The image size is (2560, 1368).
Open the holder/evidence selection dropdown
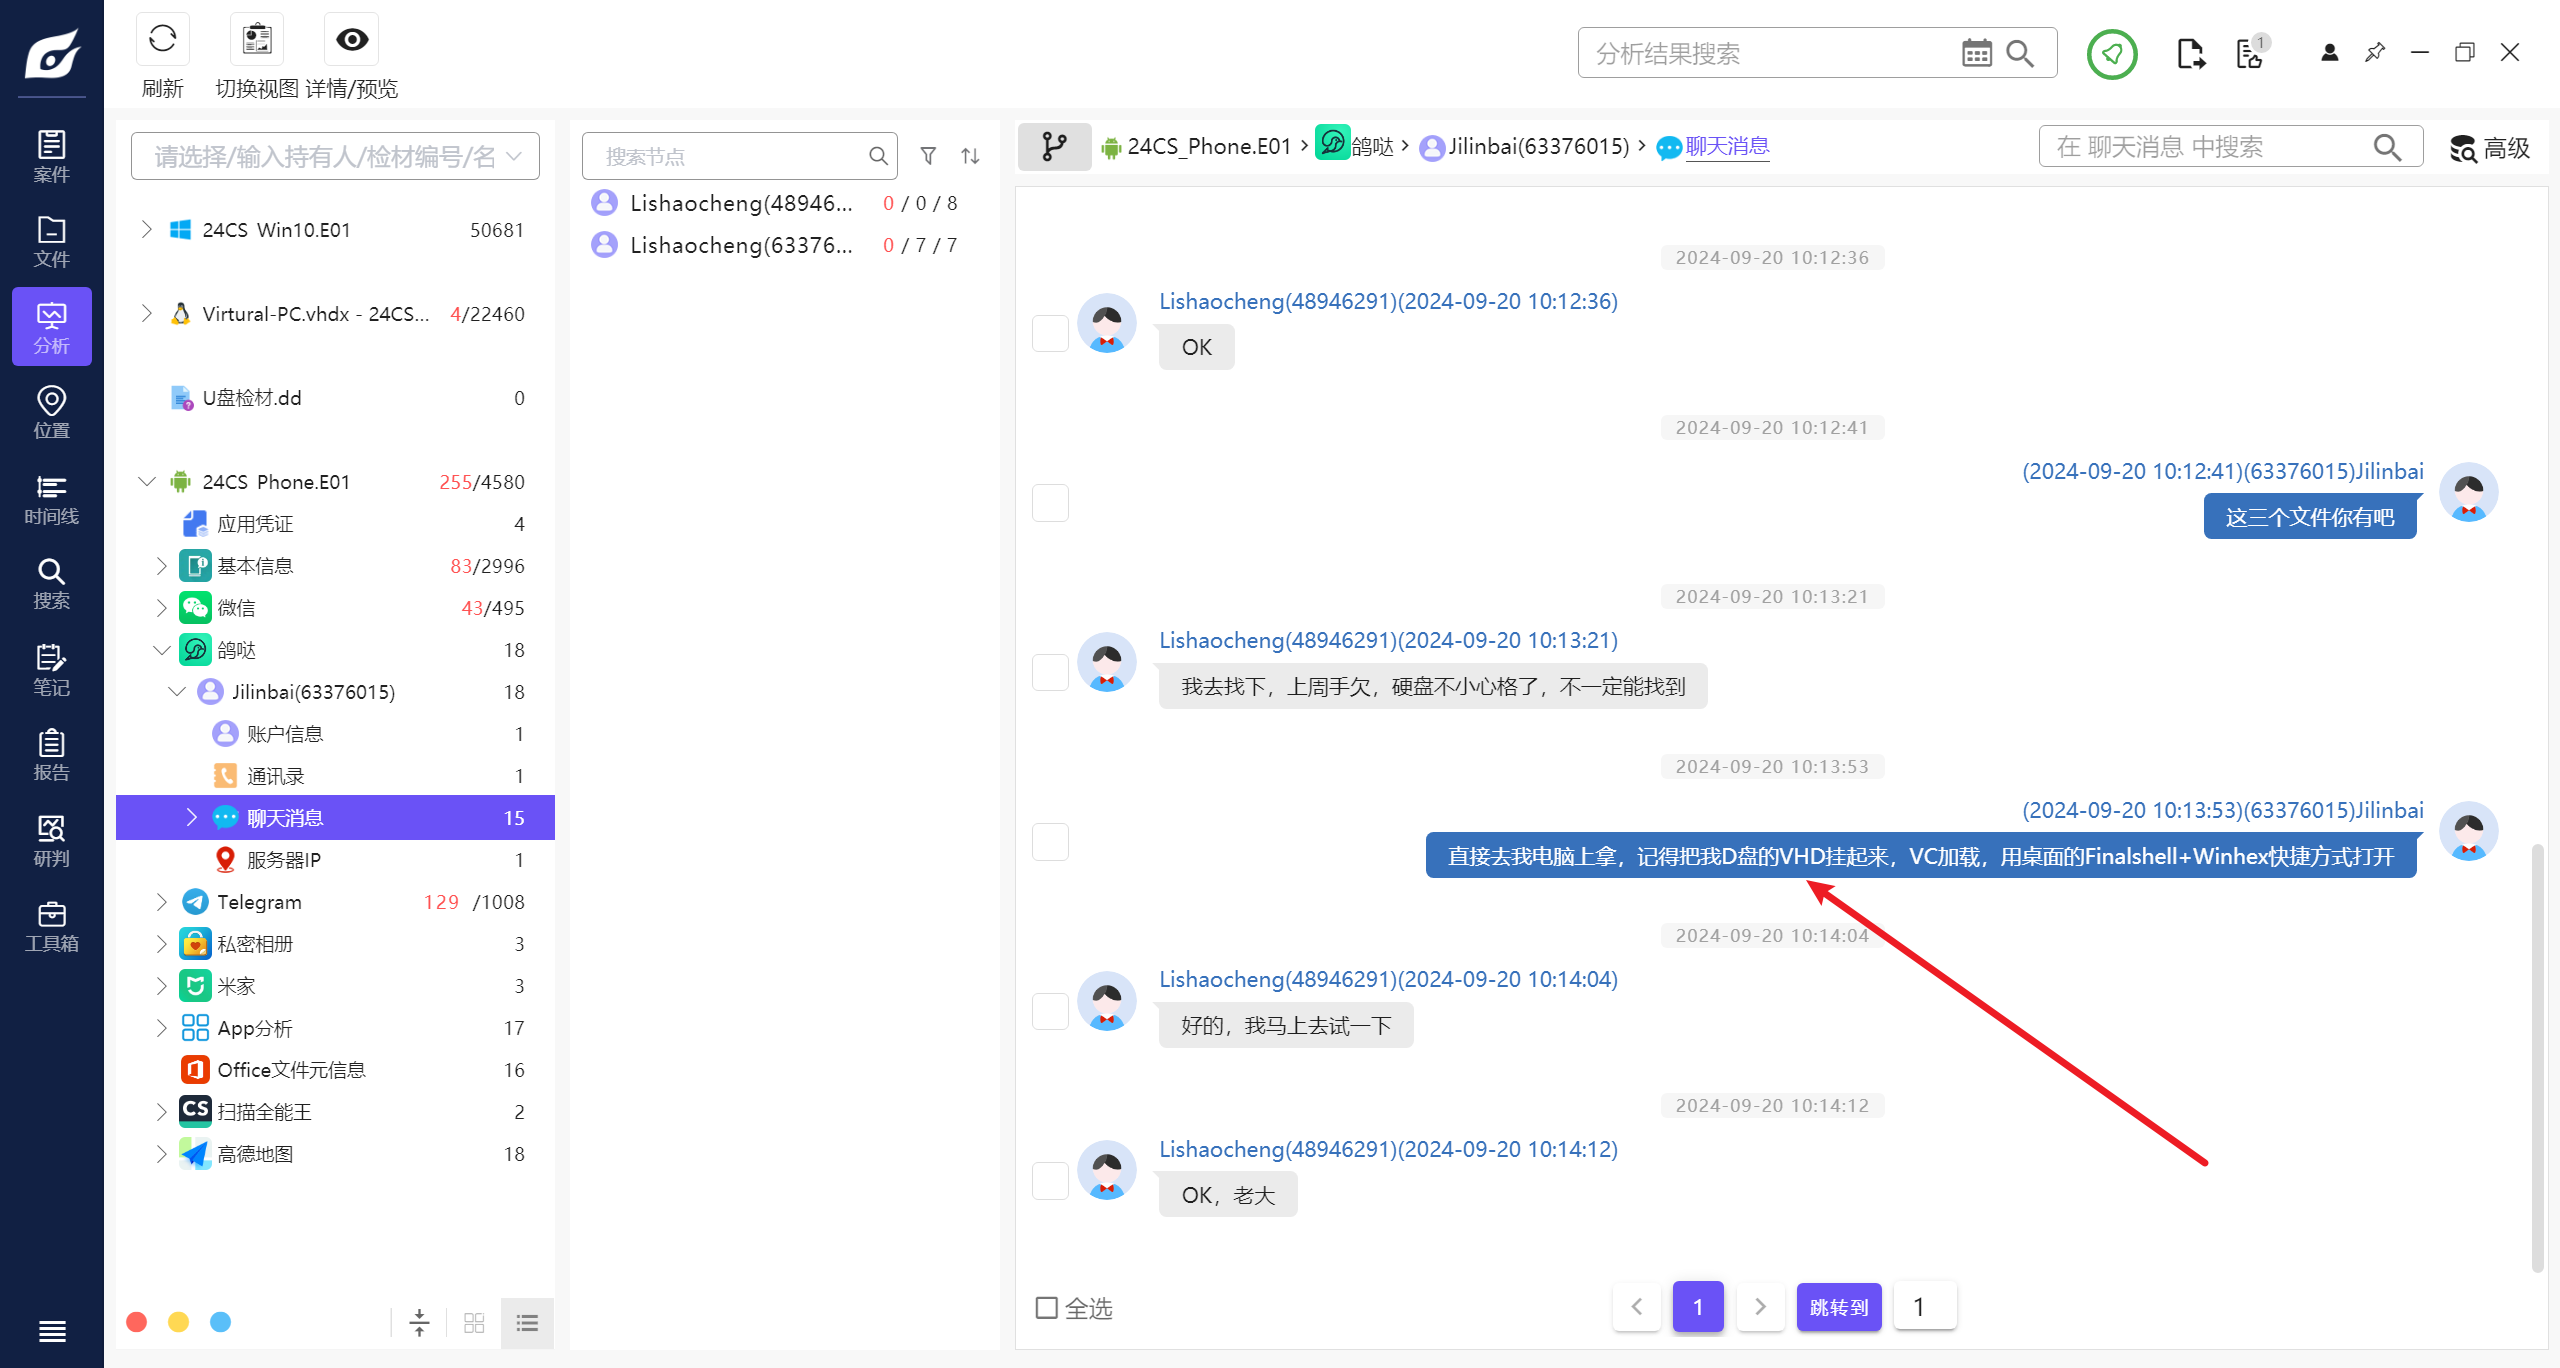(335, 156)
